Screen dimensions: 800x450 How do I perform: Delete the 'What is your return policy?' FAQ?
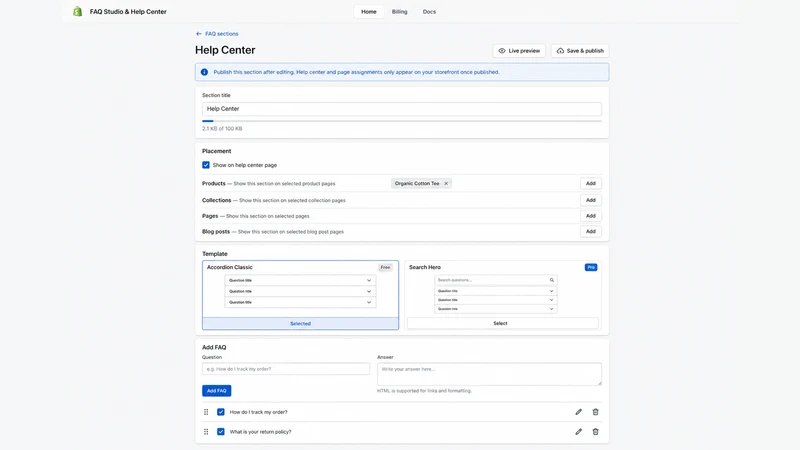(595, 432)
